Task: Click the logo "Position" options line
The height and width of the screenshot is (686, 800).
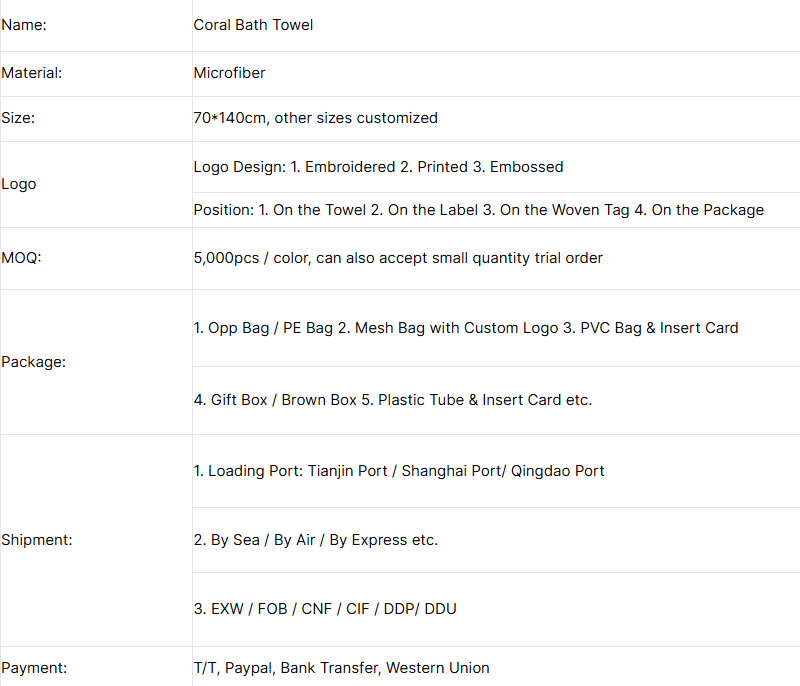Action: point(478,210)
